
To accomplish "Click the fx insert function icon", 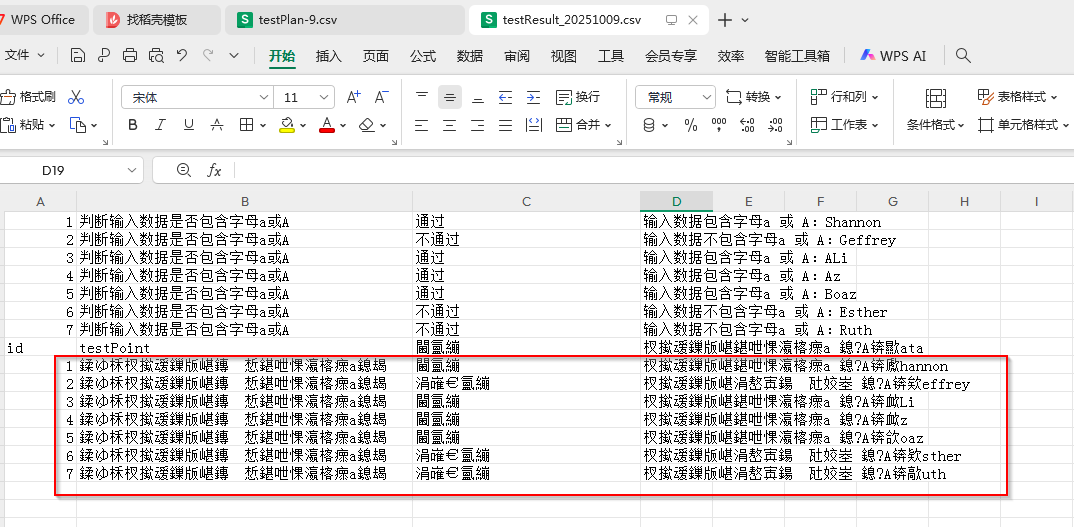I will point(214,170).
